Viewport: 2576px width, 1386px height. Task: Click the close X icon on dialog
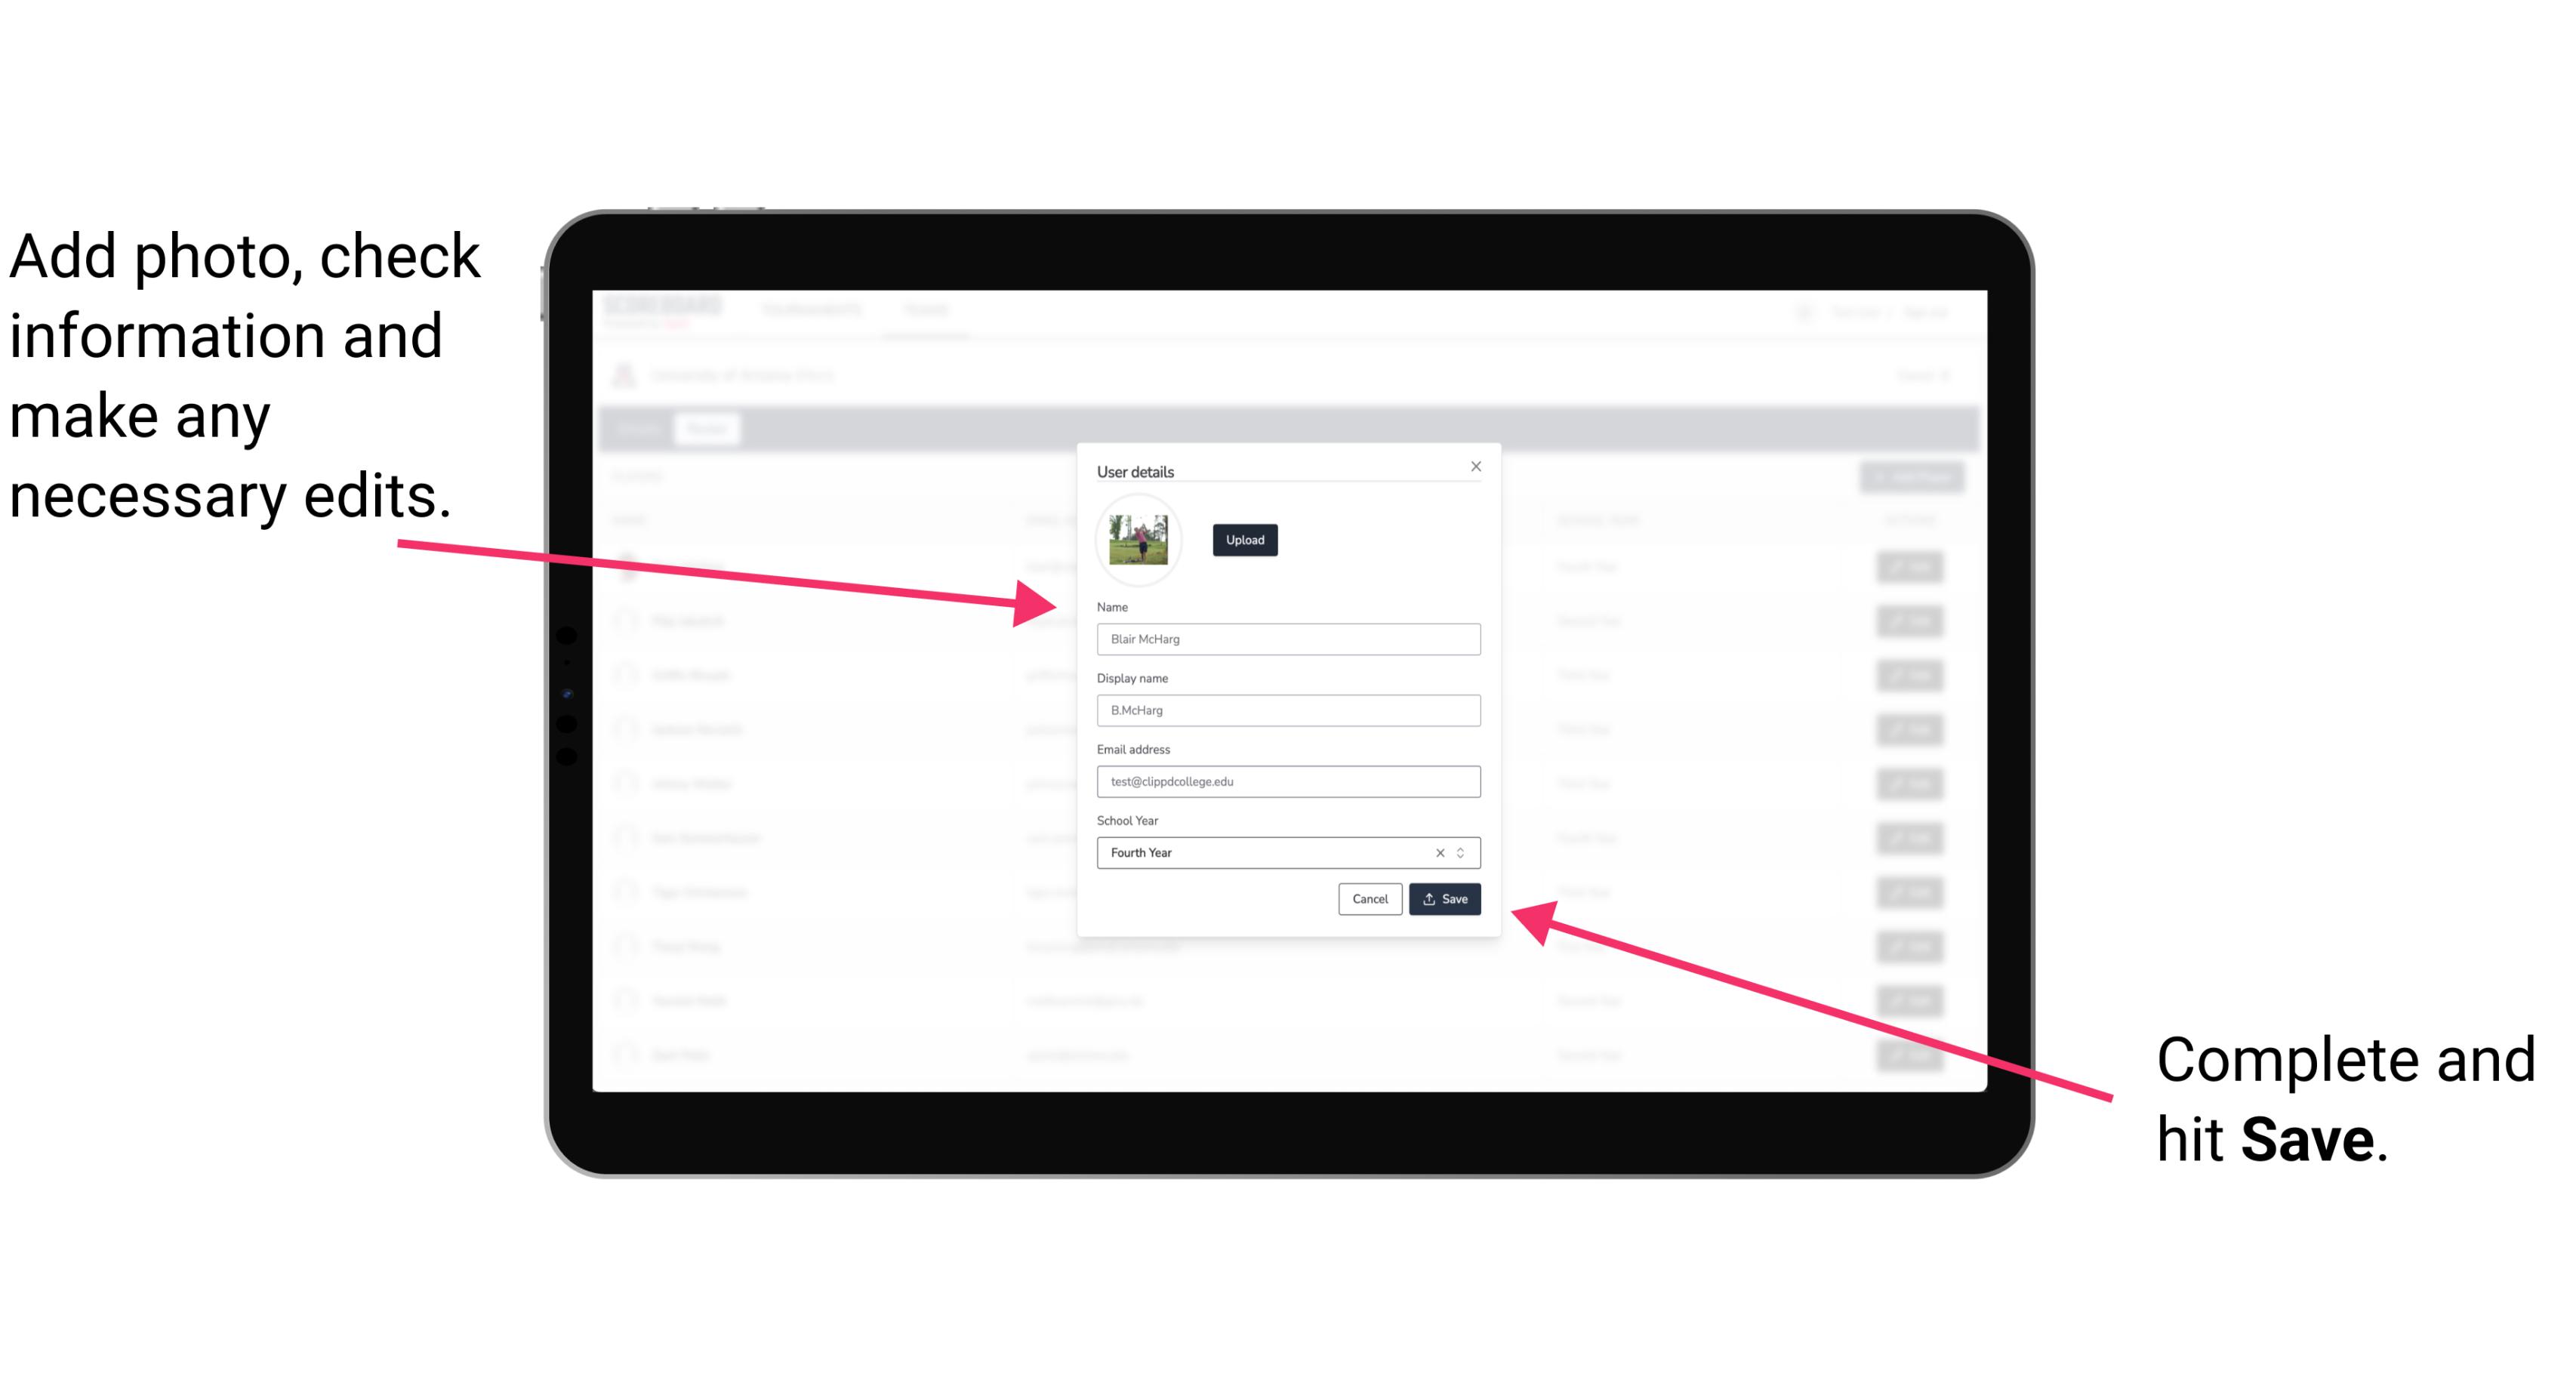pos(1475,466)
